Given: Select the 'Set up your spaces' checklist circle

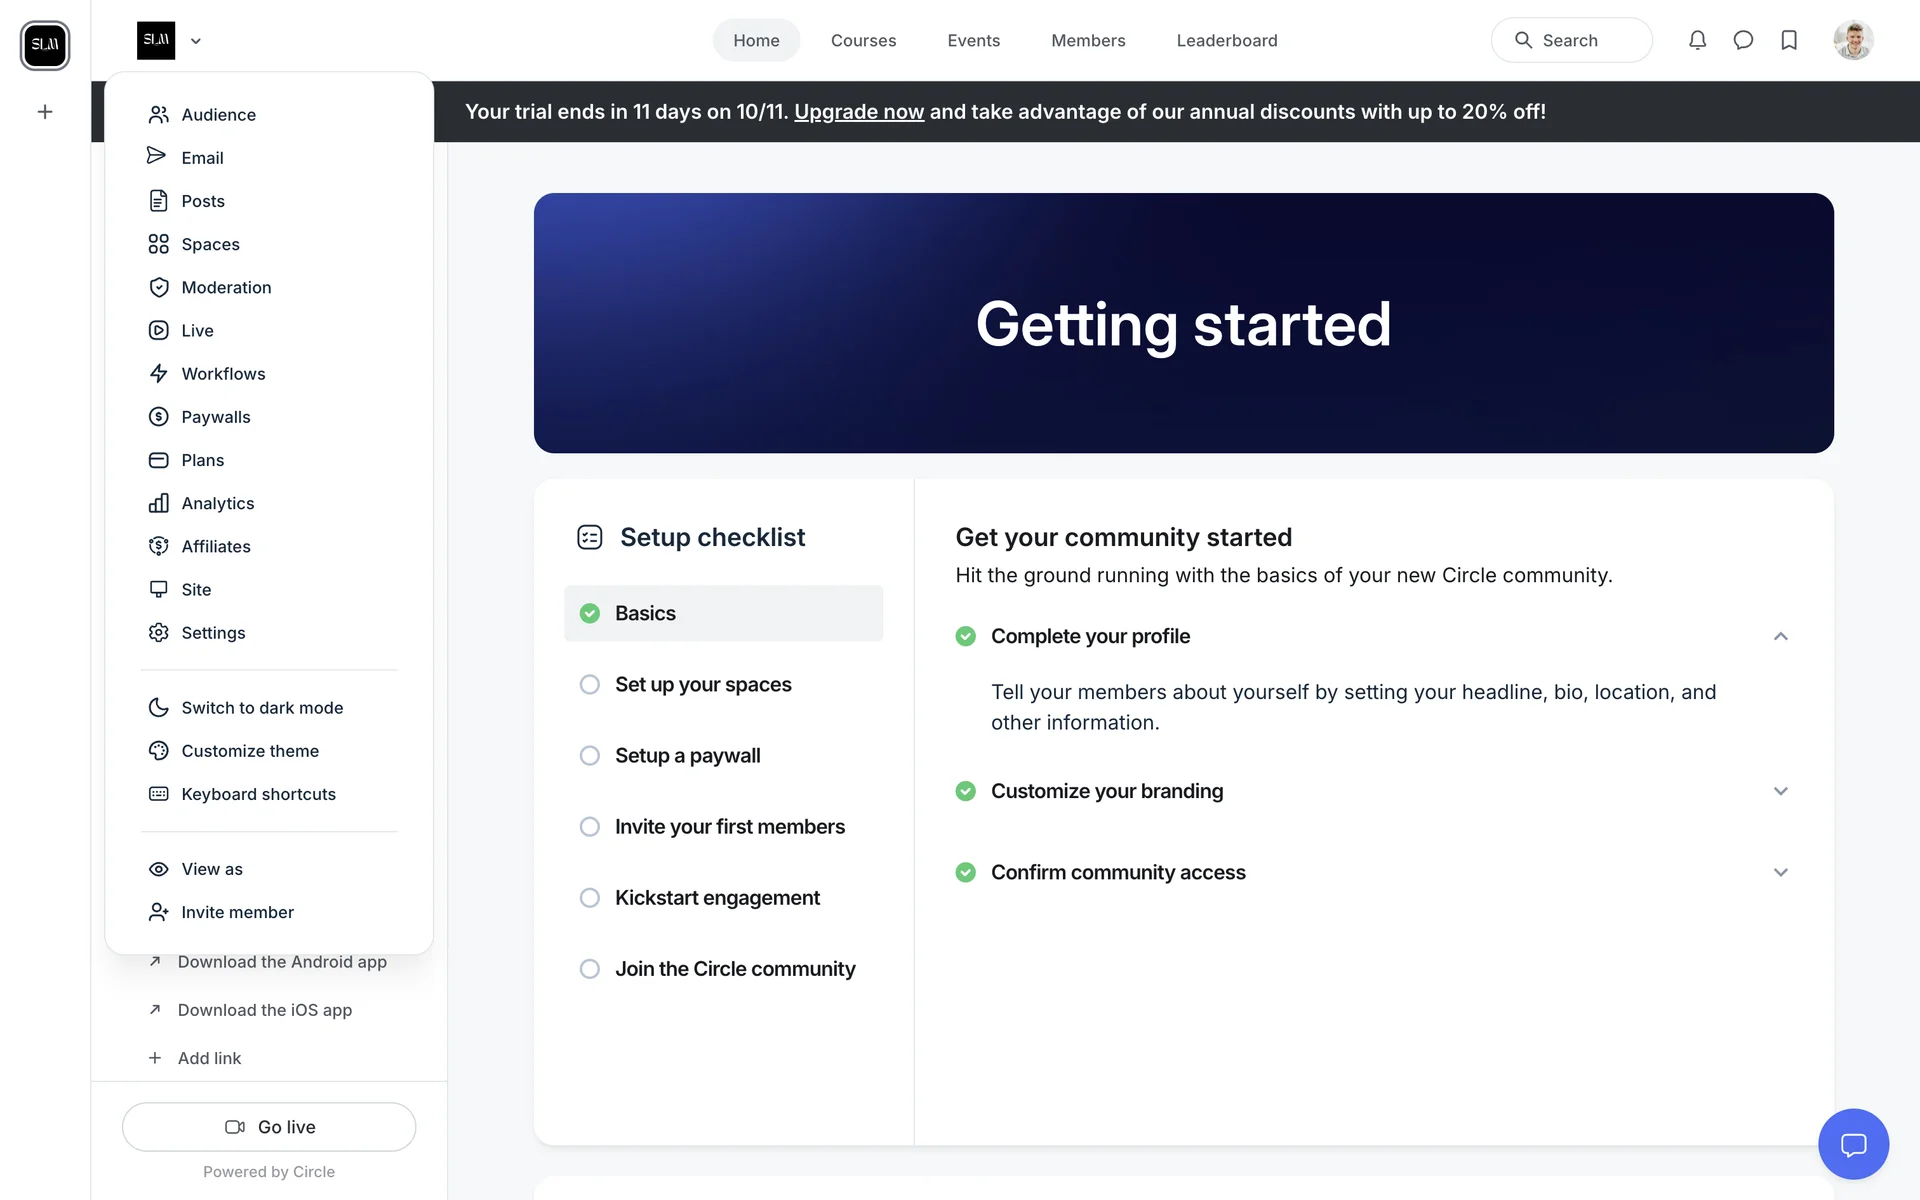Looking at the screenshot, I should 590,685.
